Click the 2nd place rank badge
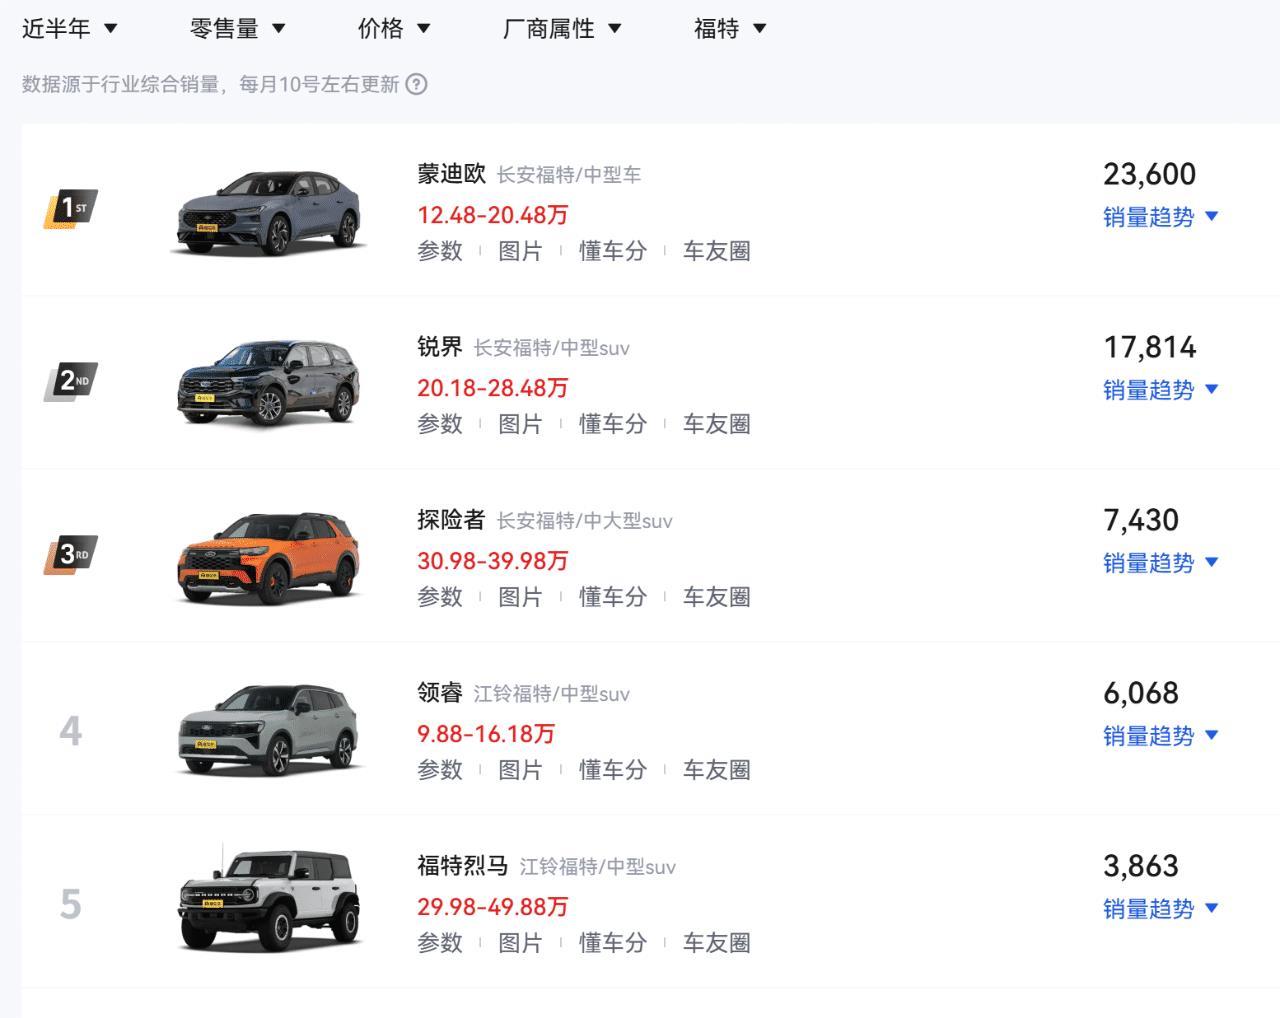 70,381
